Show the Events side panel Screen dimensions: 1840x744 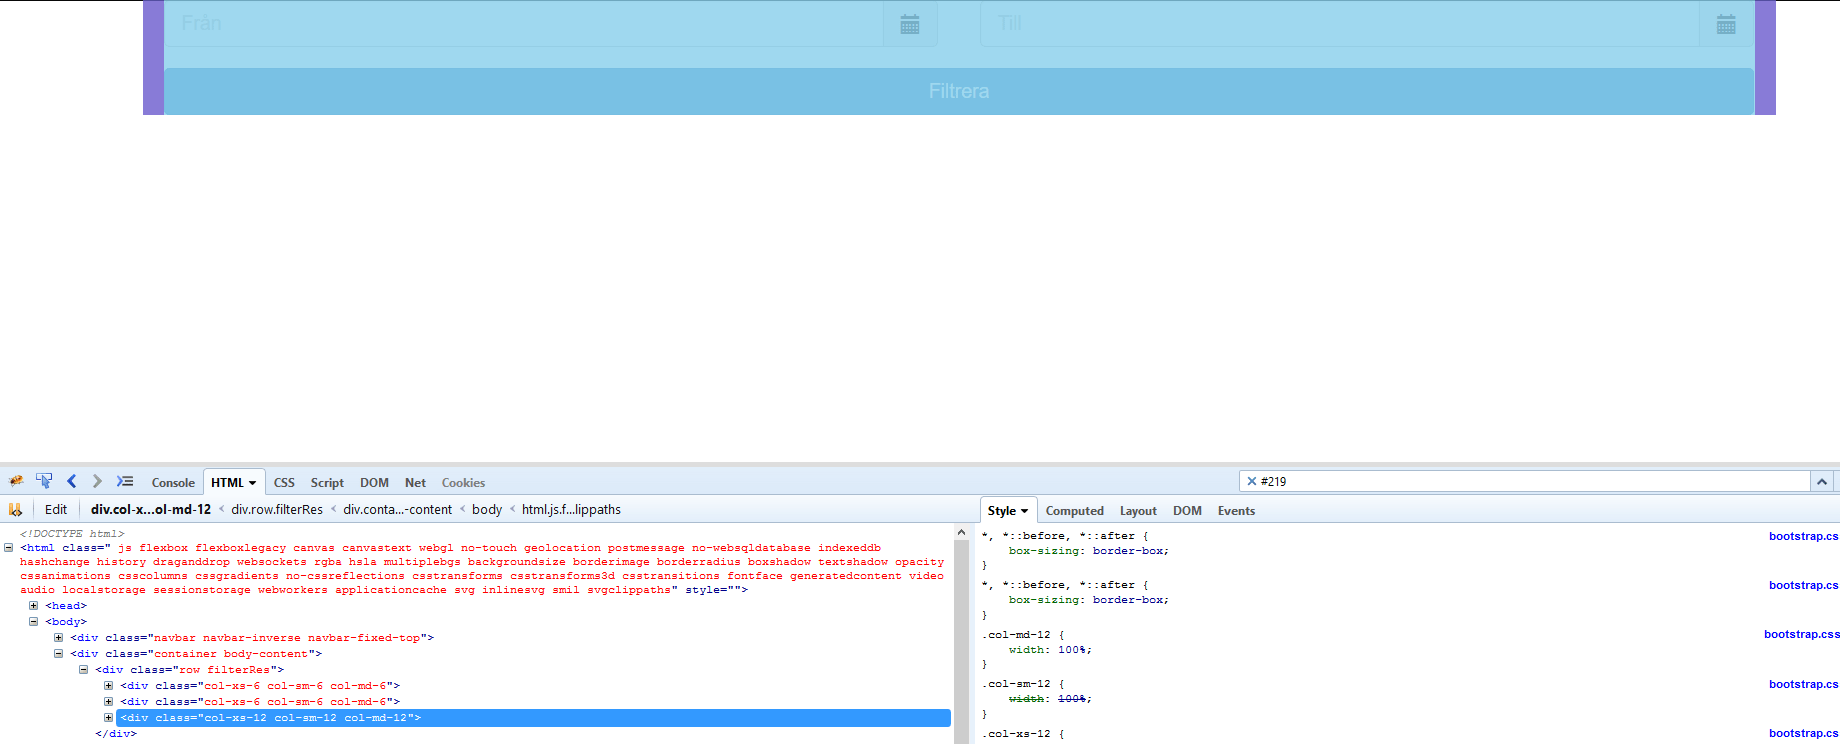(1236, 510)
